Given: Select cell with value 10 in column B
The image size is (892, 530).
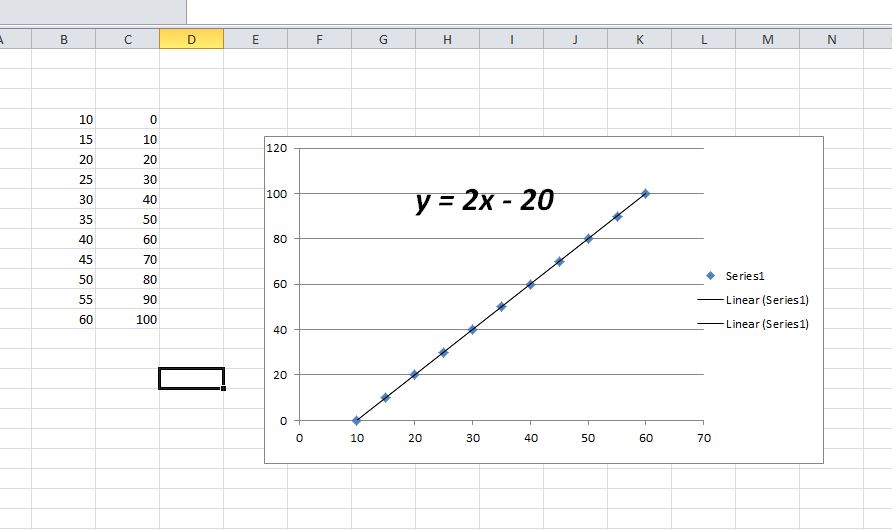Looking at the screenshot, I should pos(64,119).
